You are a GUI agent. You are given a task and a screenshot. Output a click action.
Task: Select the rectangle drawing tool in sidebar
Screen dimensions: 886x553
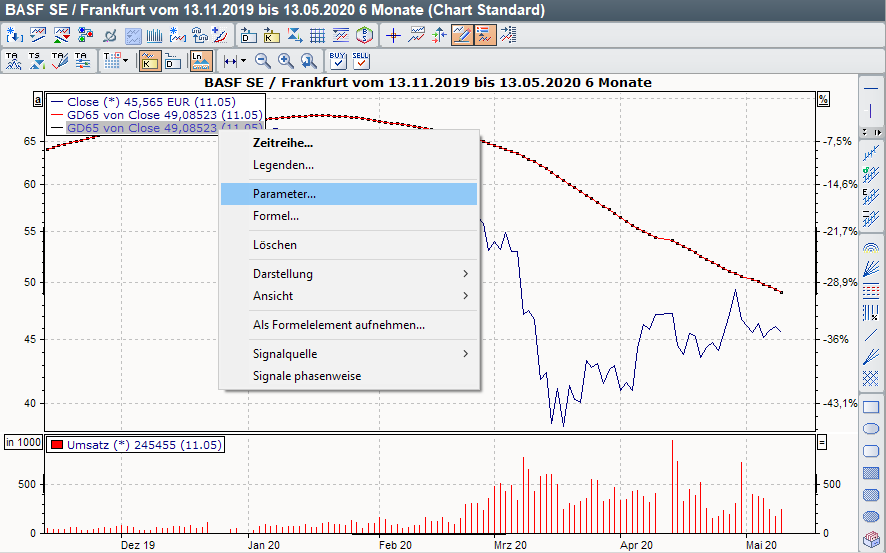click(x=870, y=408)
